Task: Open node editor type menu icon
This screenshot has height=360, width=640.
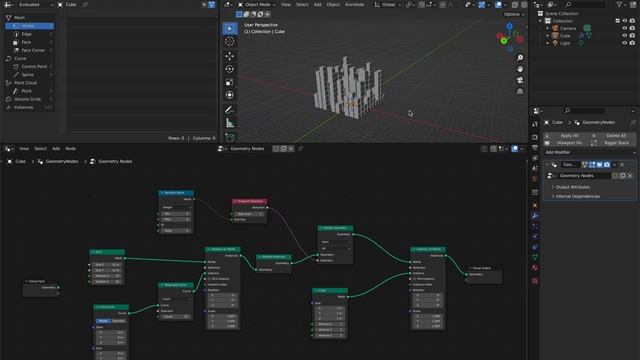Action: tap(8, 149)
